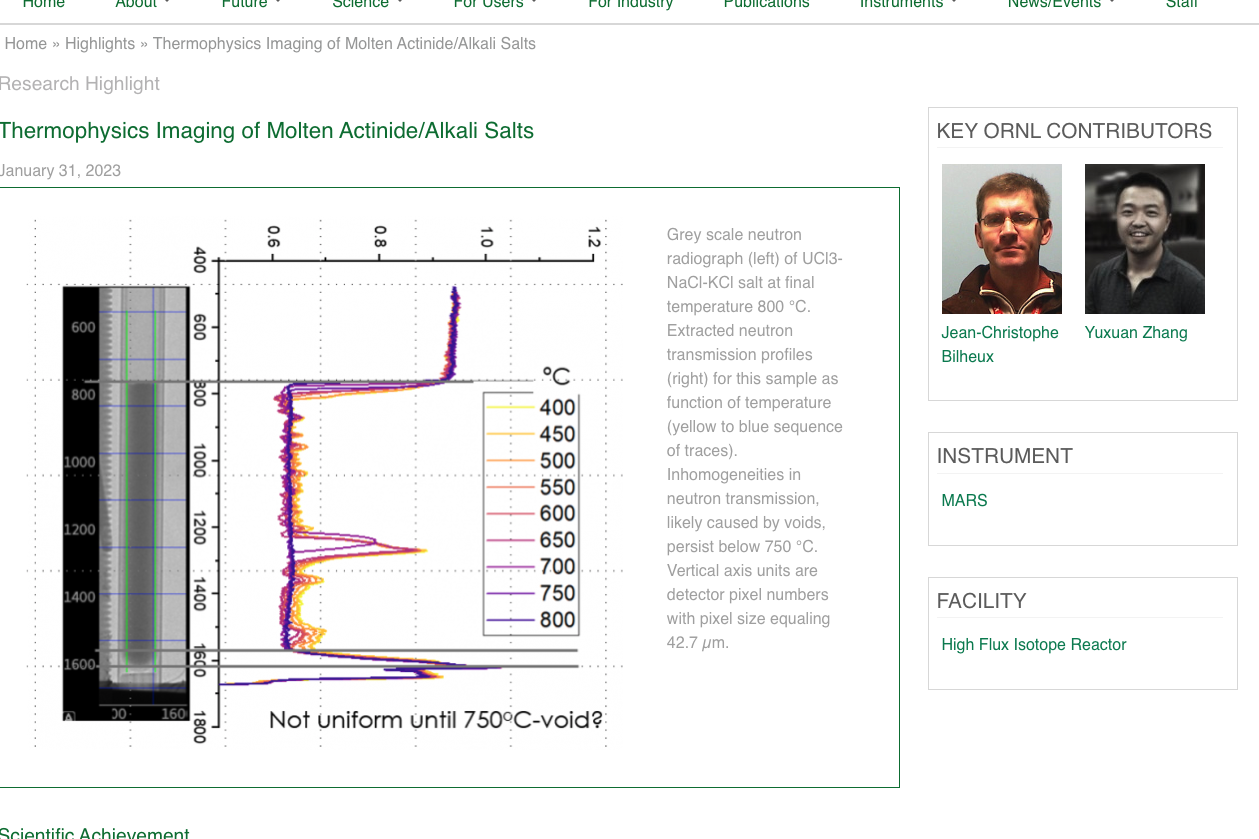
Task: Click Yuxuan Zhang's profile photo
Action: click(1144, 239)
